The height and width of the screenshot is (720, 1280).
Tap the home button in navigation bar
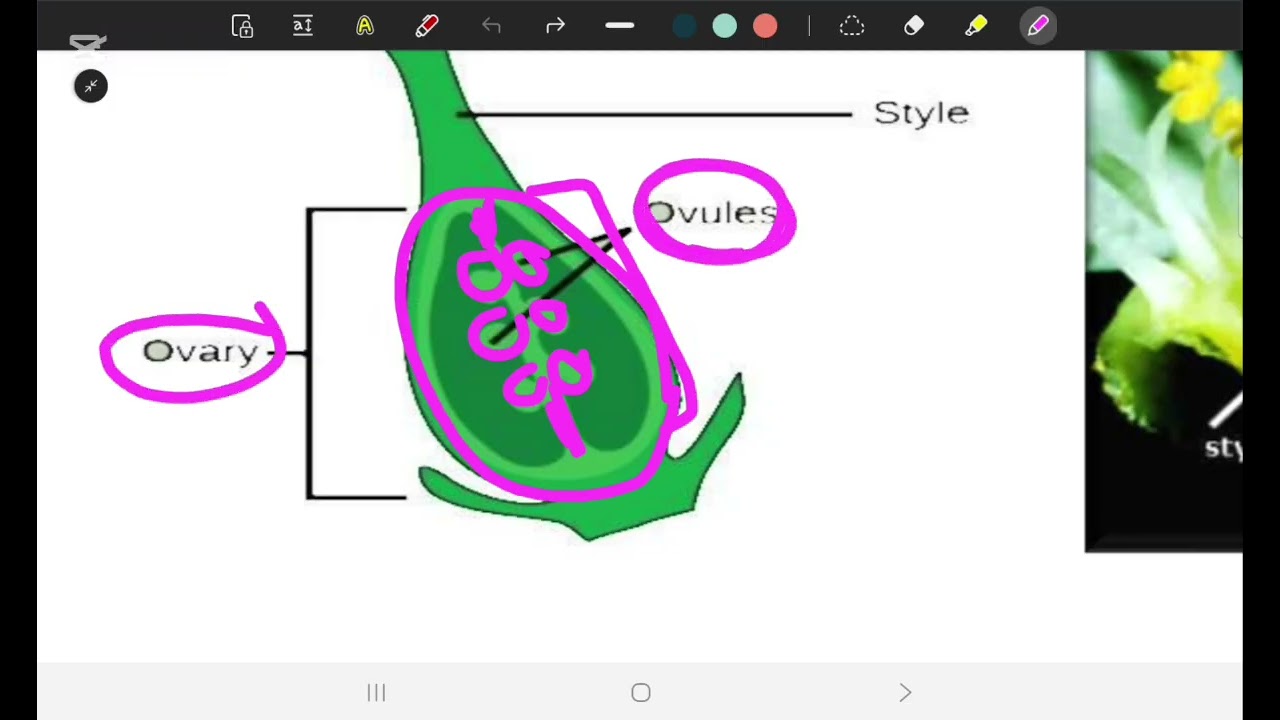coord(641,693)
